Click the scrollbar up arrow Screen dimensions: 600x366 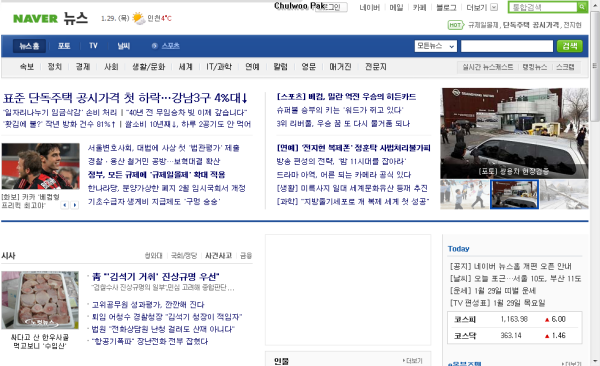click(595, 5)
